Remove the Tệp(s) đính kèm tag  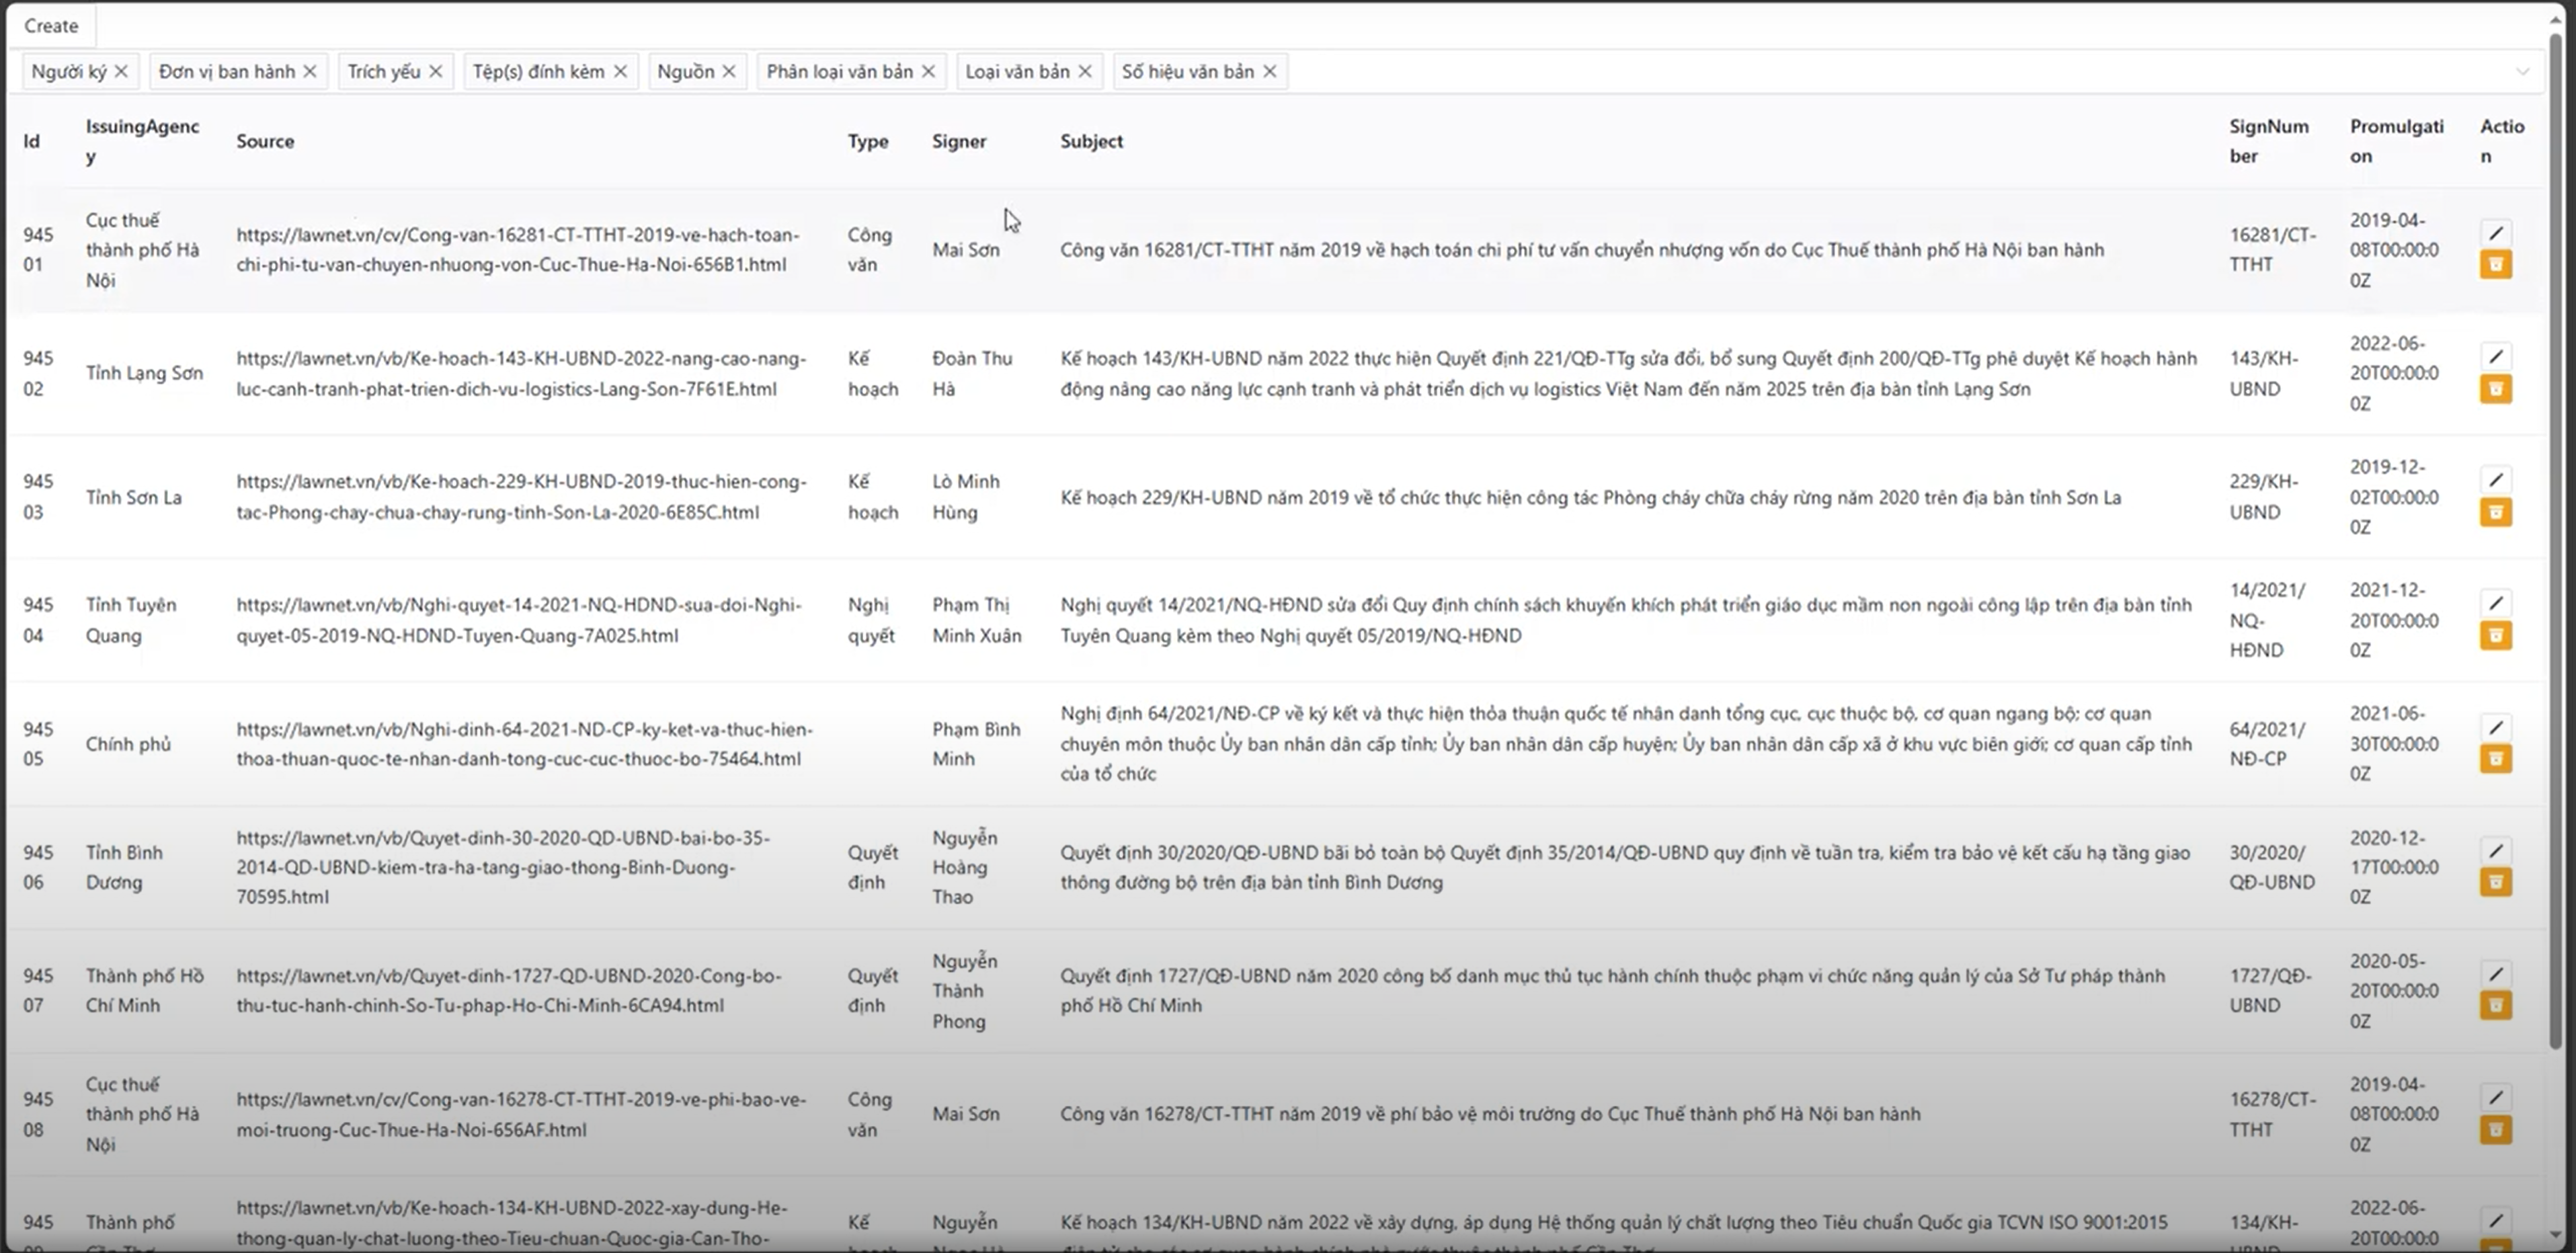pos(621,71)
